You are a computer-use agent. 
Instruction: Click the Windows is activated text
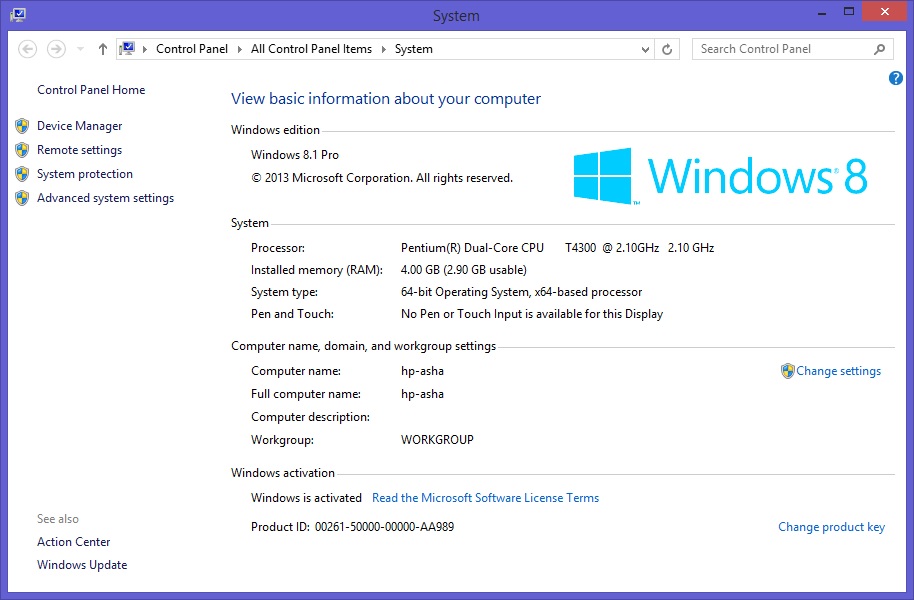(x=306, y=498)
